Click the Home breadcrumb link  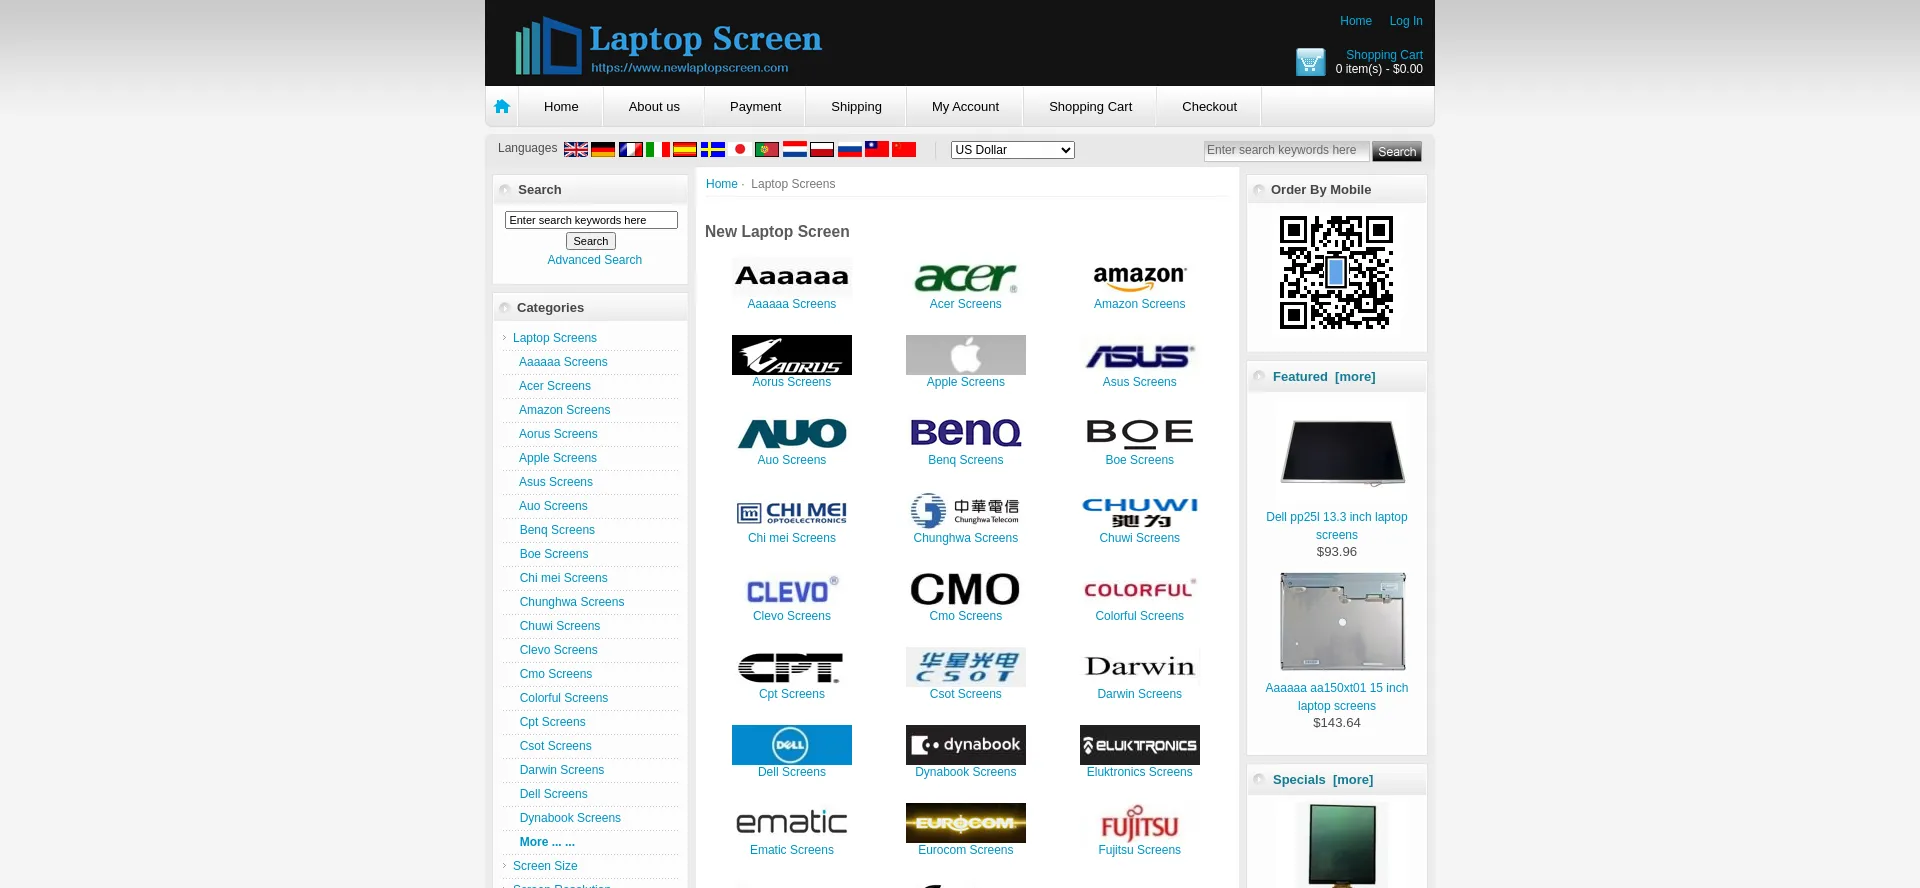coord(722,184)
